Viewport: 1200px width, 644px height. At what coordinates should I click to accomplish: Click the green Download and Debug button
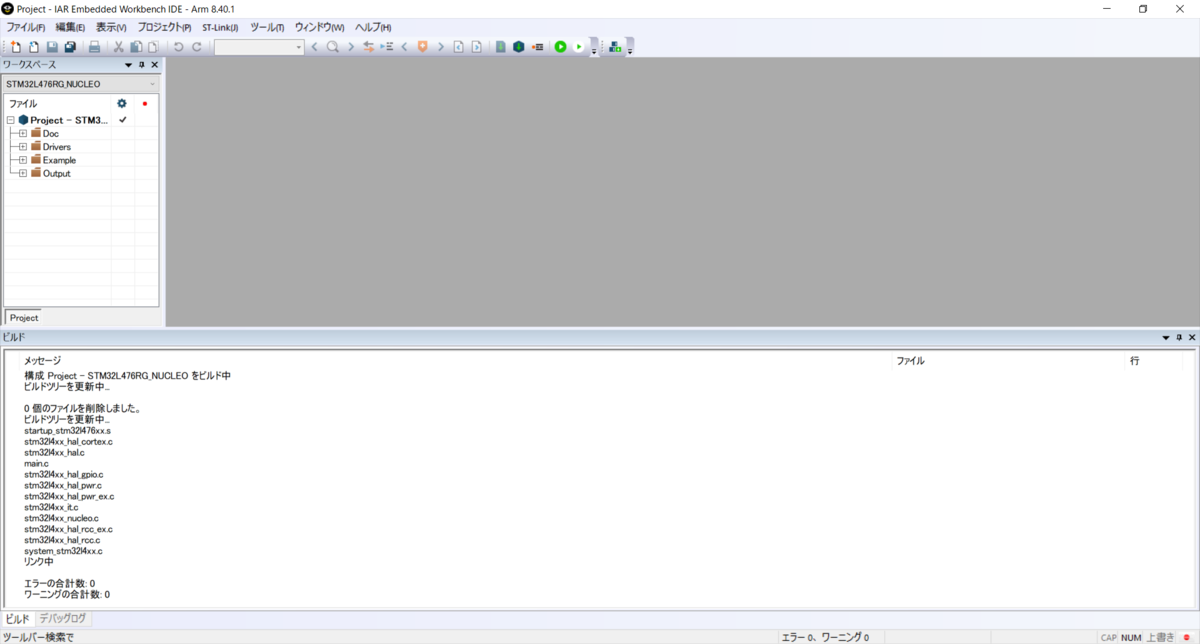point(560,47)
